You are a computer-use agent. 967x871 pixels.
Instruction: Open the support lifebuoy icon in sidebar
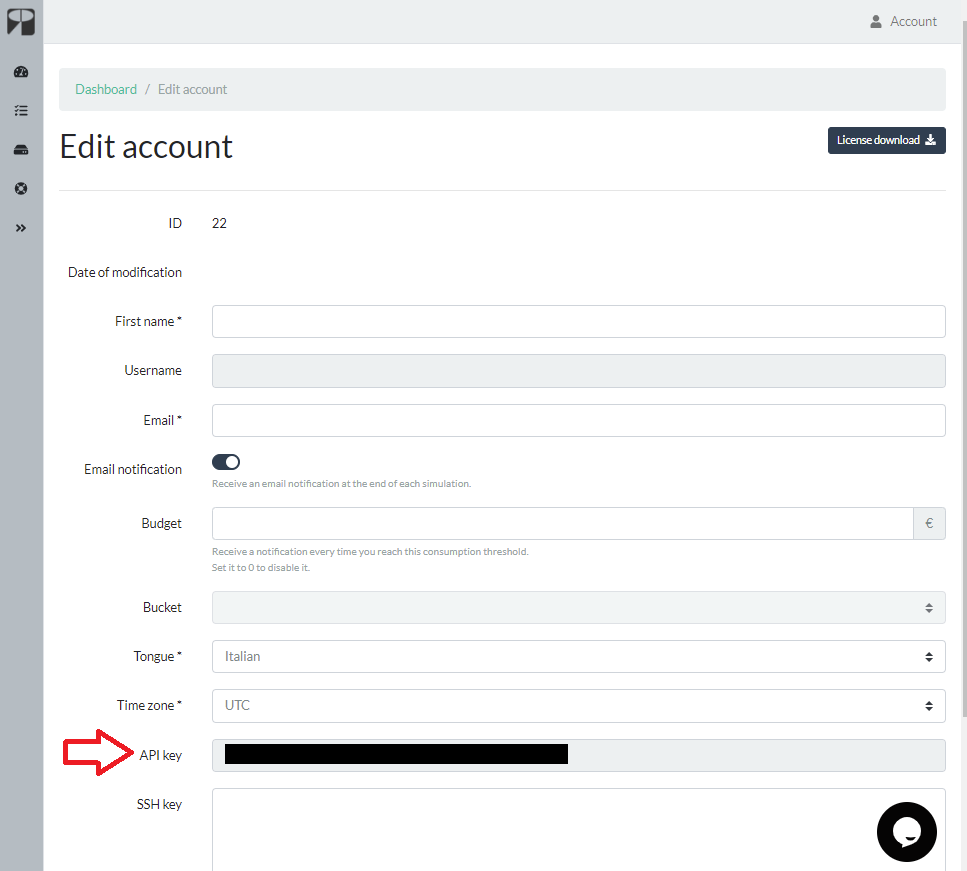(21, 189)
